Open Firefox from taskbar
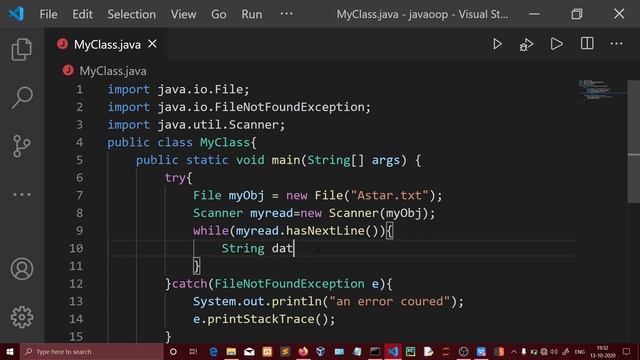640x360 pixels. pos(303,351)
